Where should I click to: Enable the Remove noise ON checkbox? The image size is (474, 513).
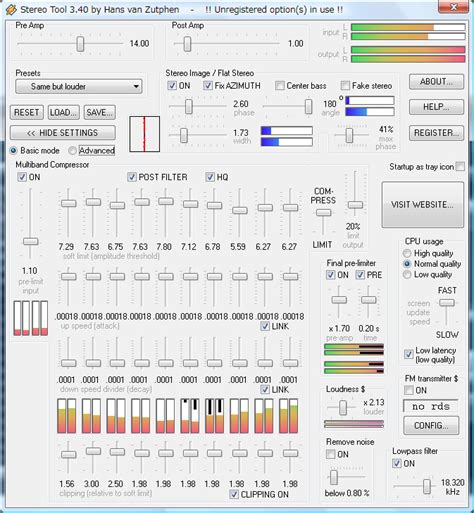click(330, 454)
